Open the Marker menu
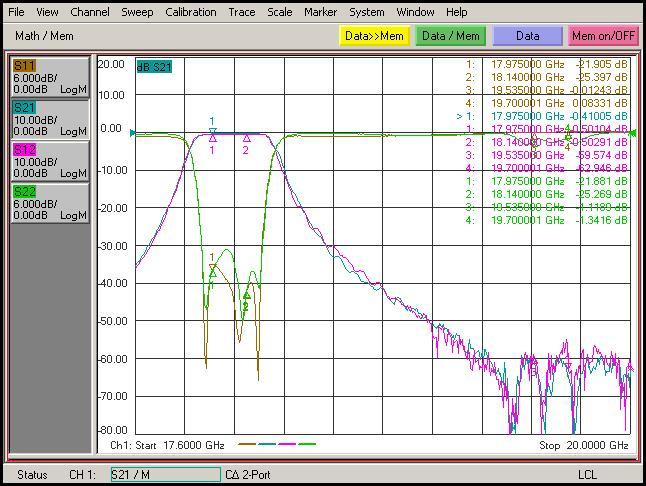The height and width of the screenshot is (486, 646). [321, 12]
